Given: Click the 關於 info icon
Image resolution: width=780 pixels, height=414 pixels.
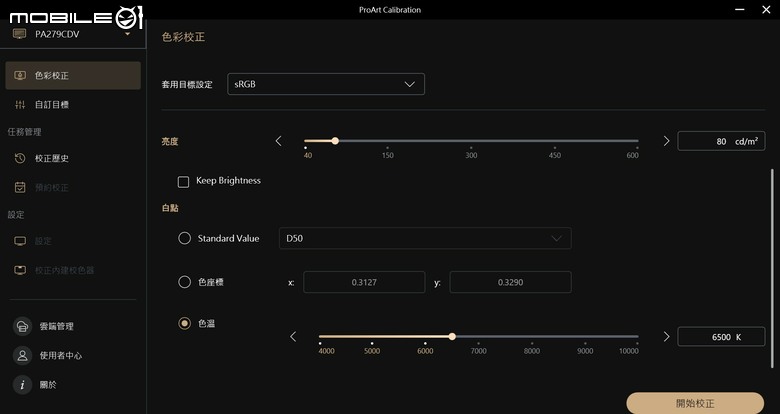Looking at the screenshot, I should coord(22,385).
